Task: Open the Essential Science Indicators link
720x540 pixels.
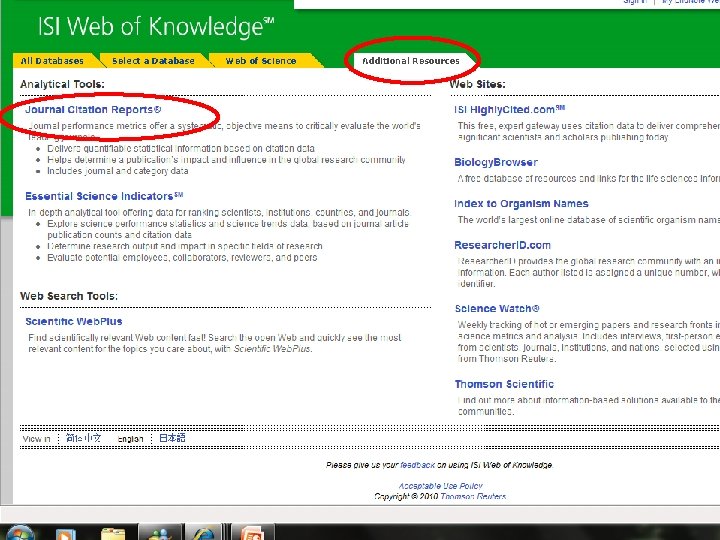Action: pyautogui.click(x=104, y=196)
